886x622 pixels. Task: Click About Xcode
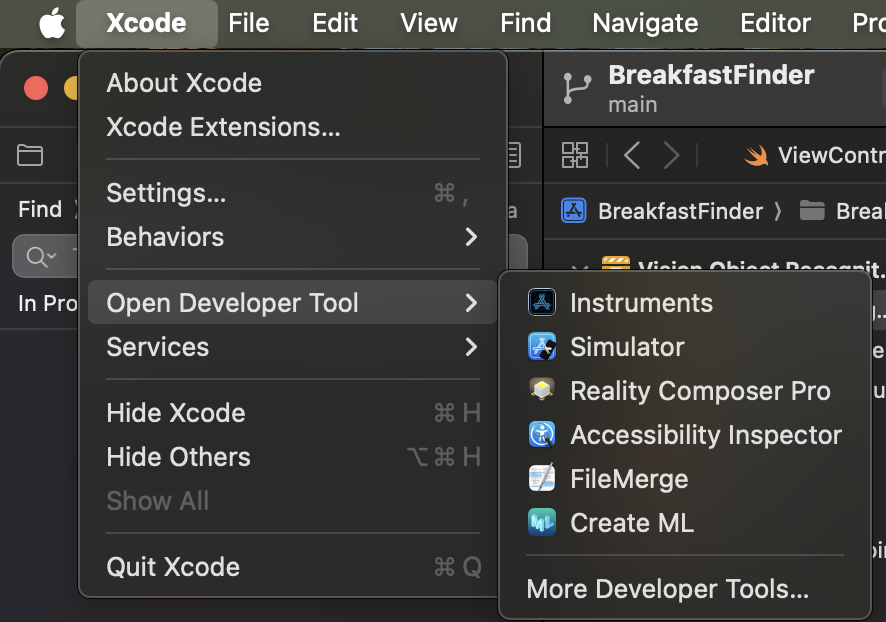coord(184,83)
